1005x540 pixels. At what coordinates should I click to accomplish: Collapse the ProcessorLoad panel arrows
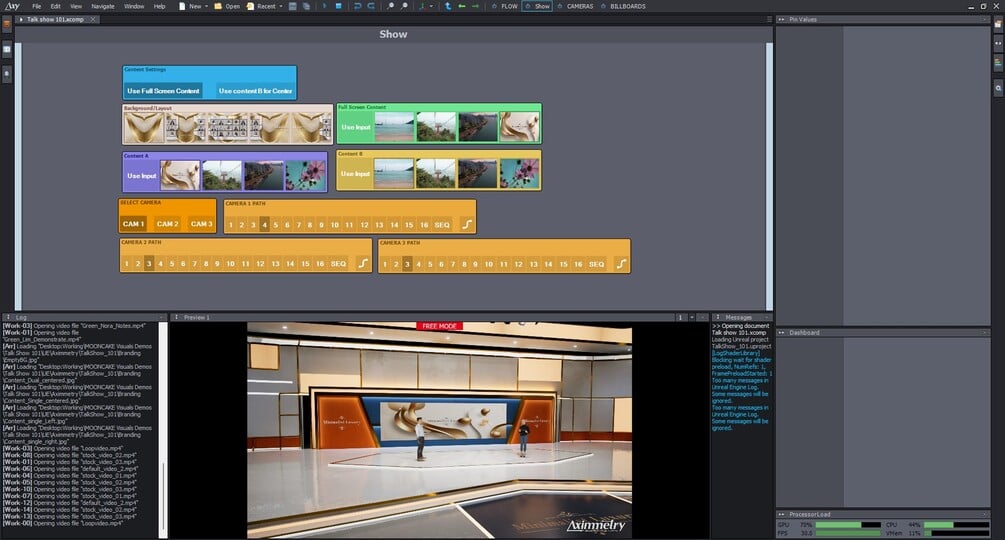(x=781, y=514)
